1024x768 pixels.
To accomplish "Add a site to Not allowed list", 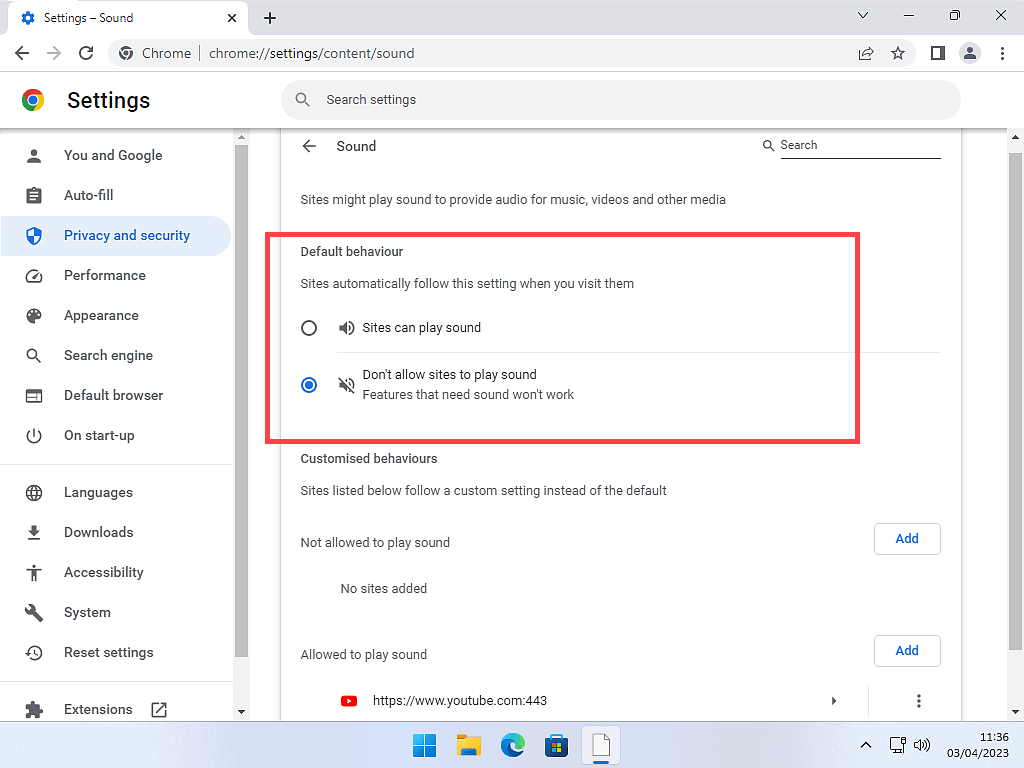I will 906,539.
